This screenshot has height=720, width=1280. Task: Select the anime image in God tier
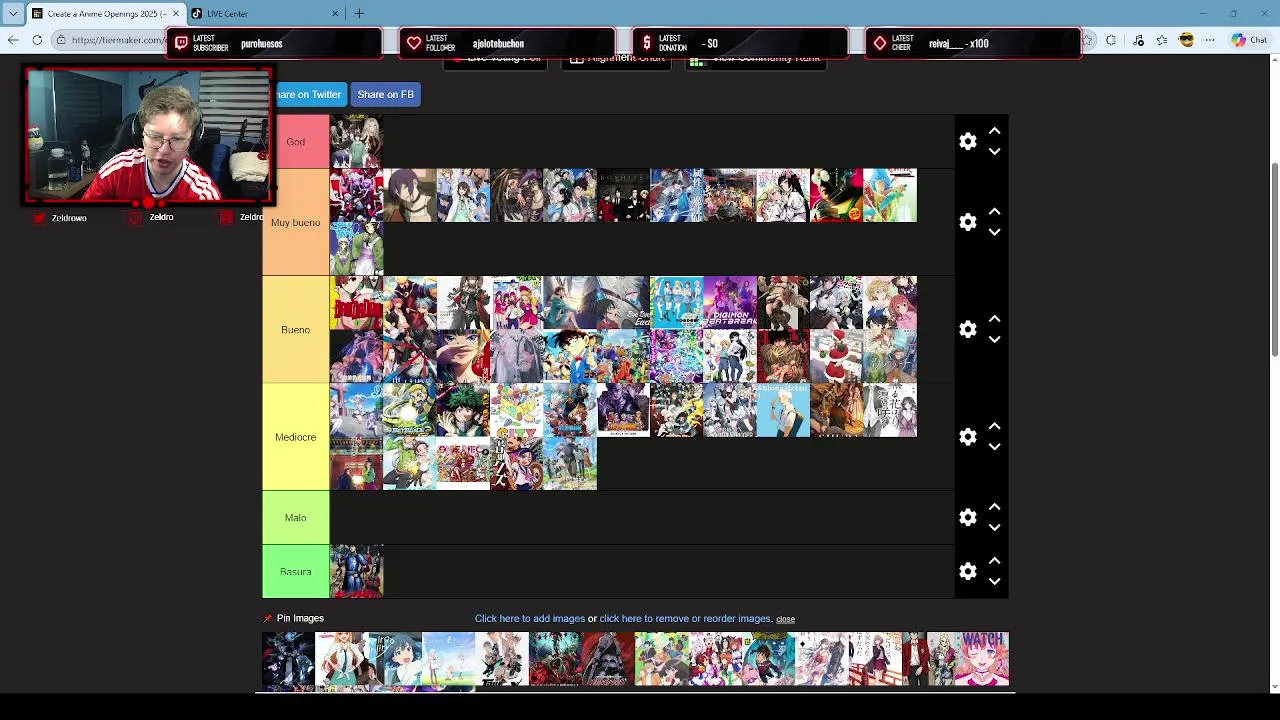(x=357, y=142)
